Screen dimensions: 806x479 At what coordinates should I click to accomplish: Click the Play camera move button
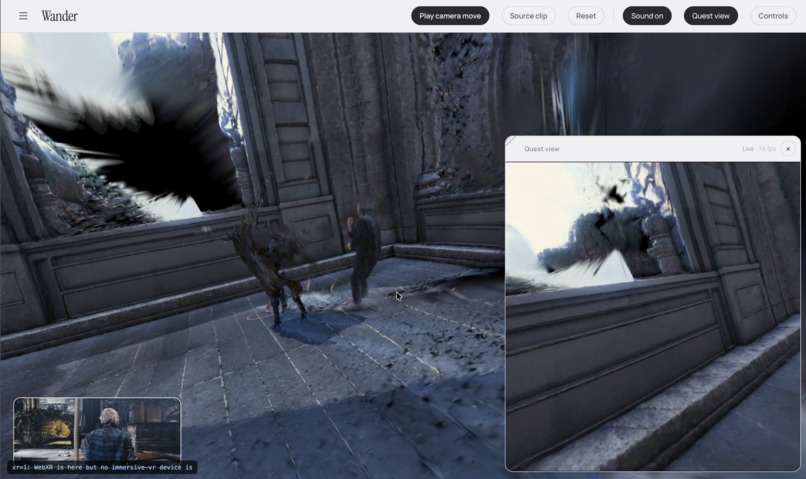[x=450, y=16]
